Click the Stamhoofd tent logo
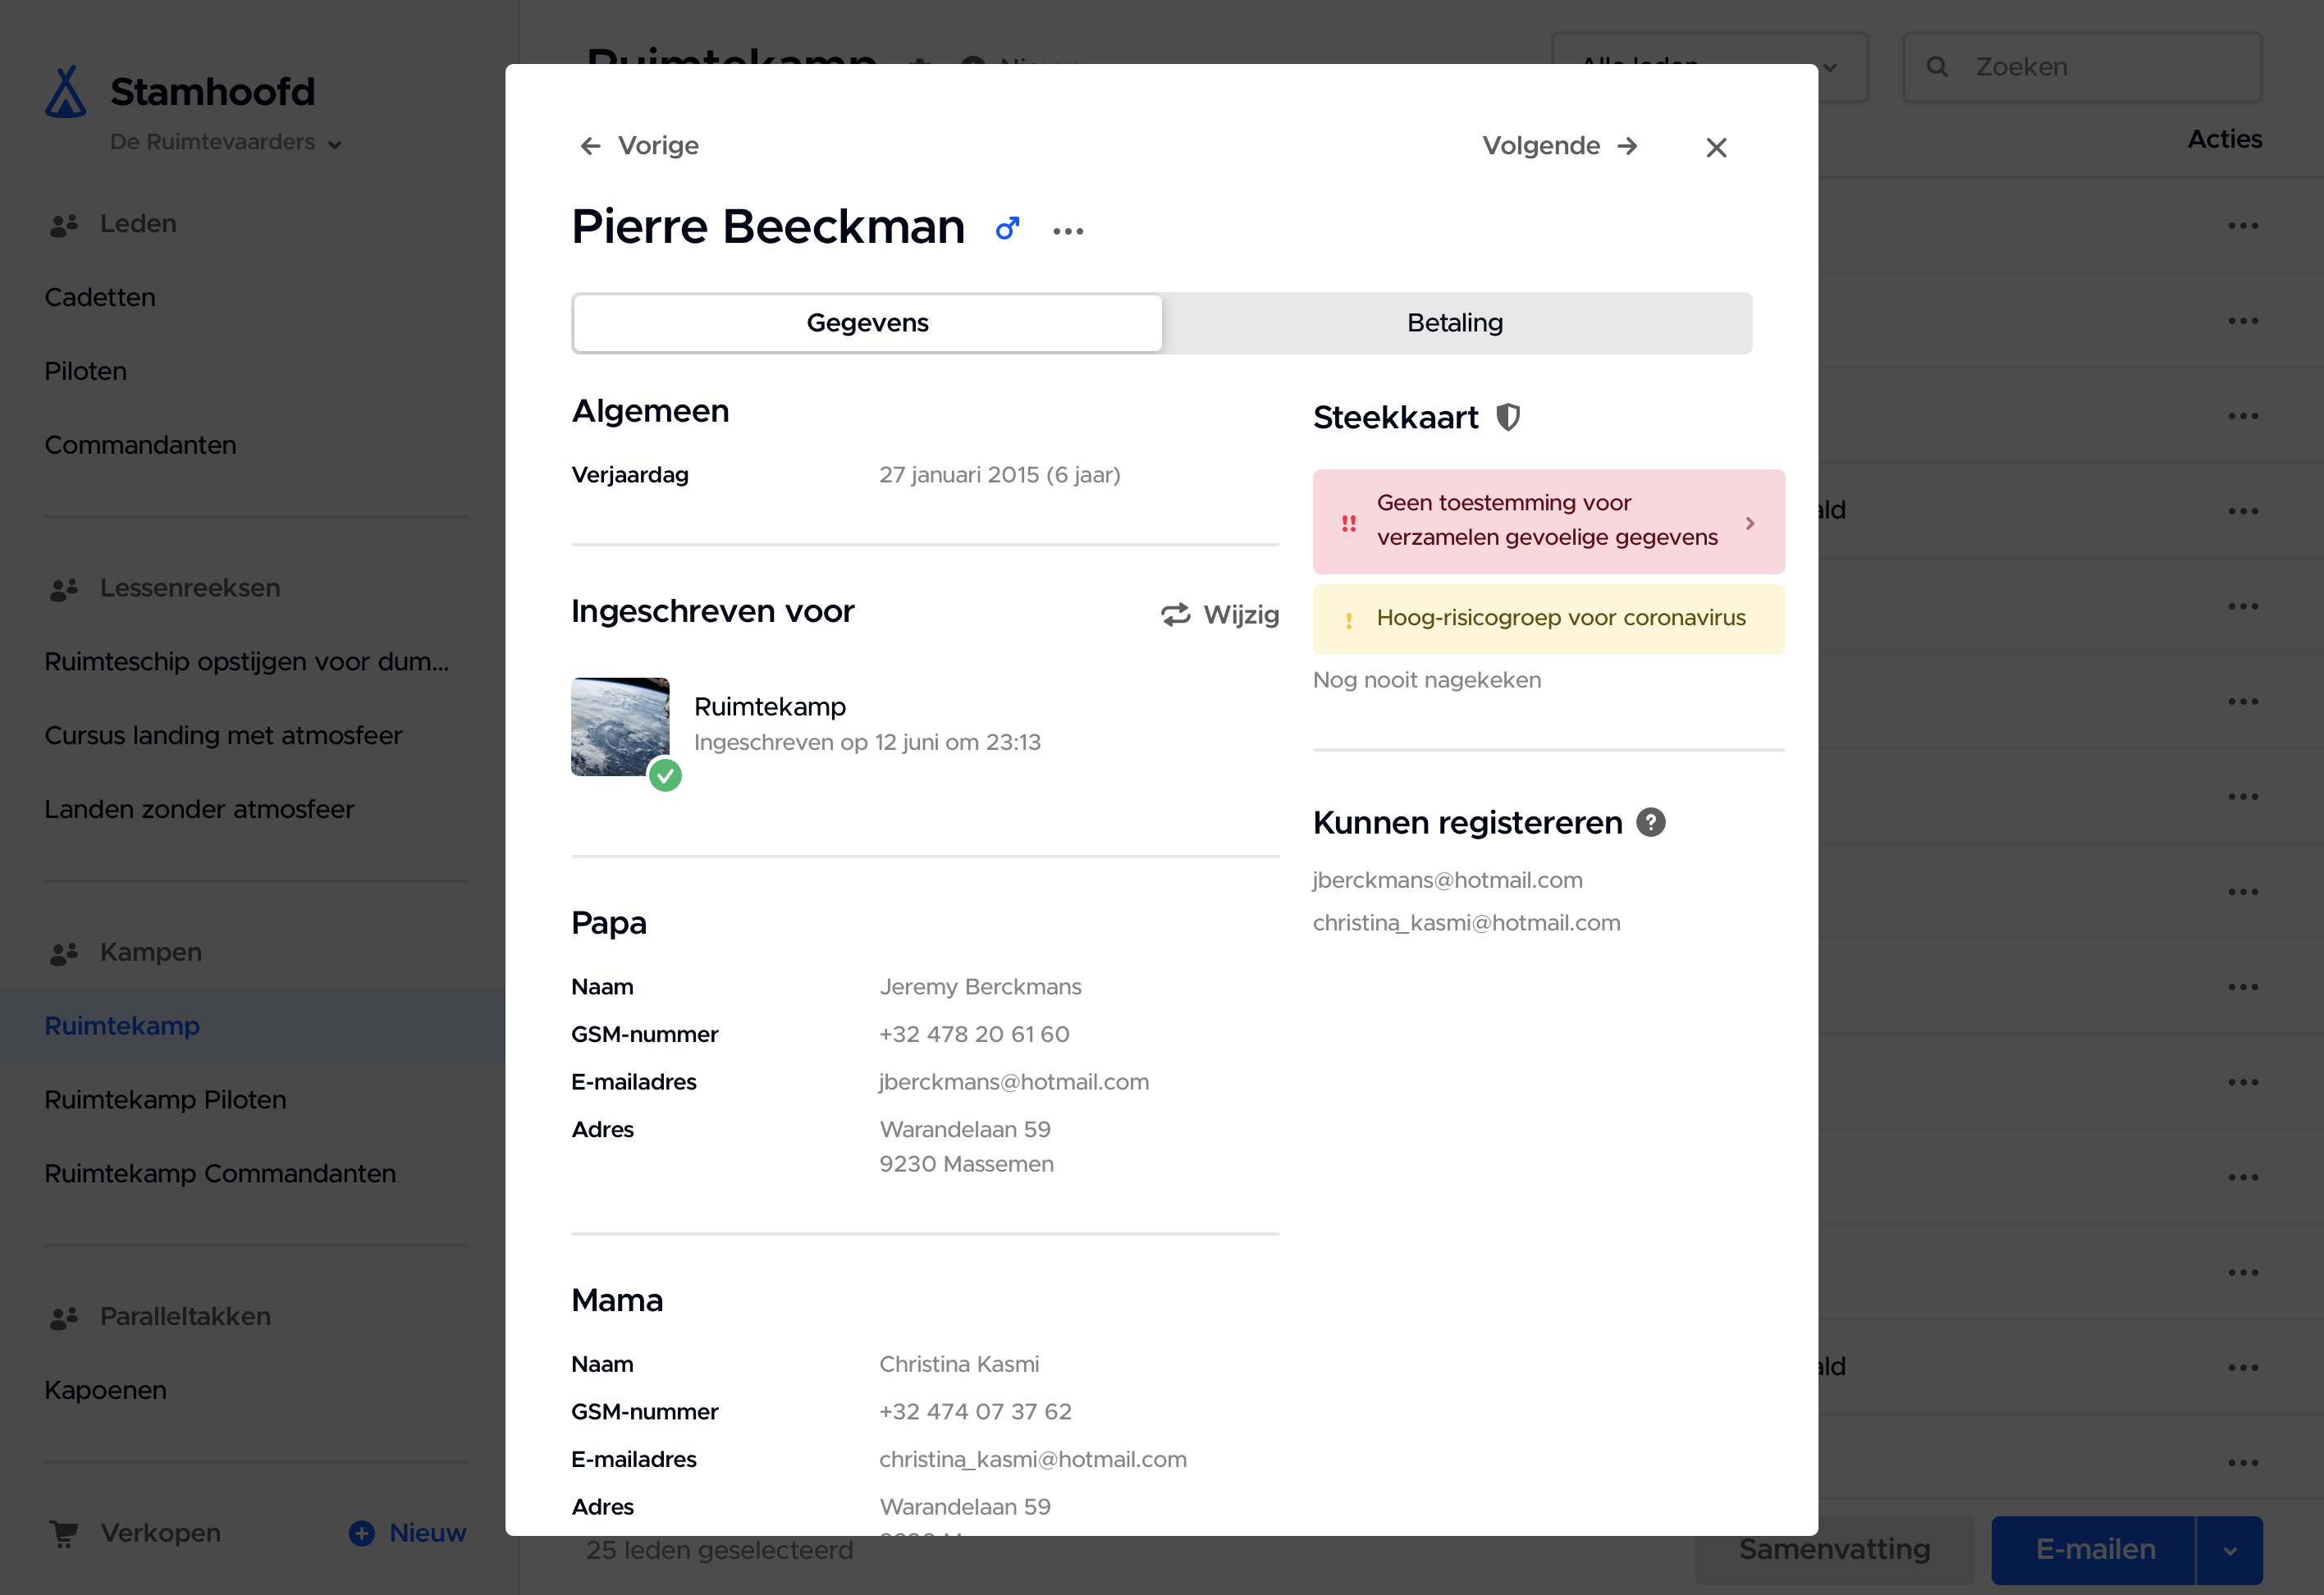 point(66,93)
